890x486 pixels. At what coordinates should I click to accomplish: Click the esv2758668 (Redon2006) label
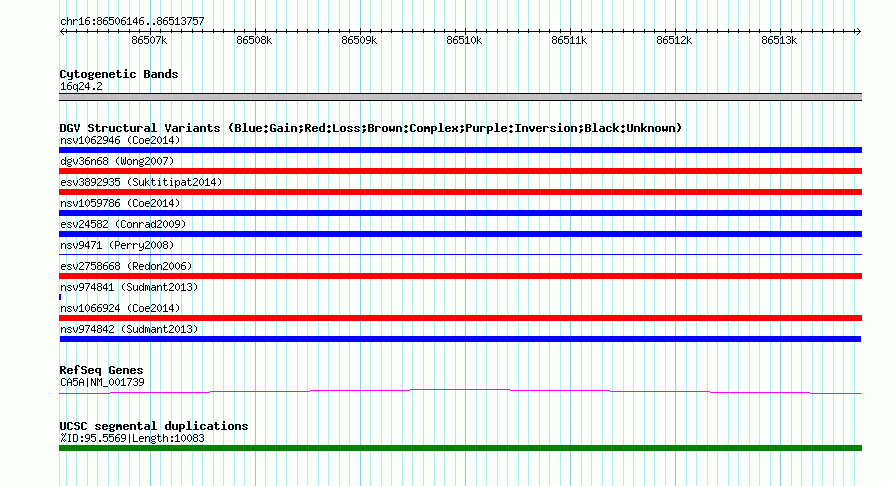126,266
